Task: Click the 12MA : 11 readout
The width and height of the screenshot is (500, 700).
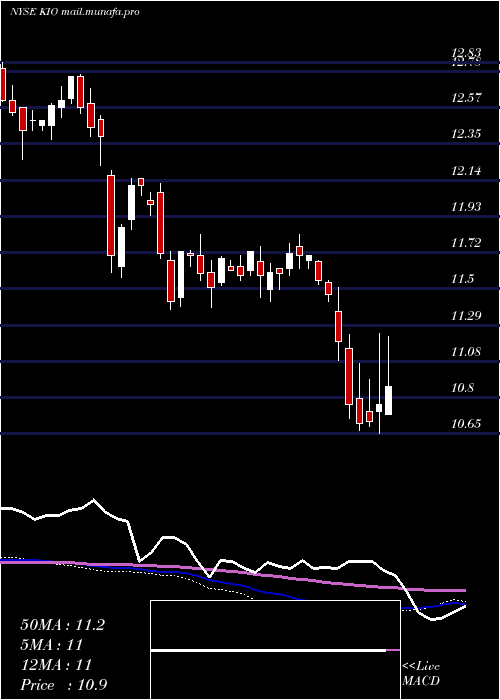Action: 56,665
